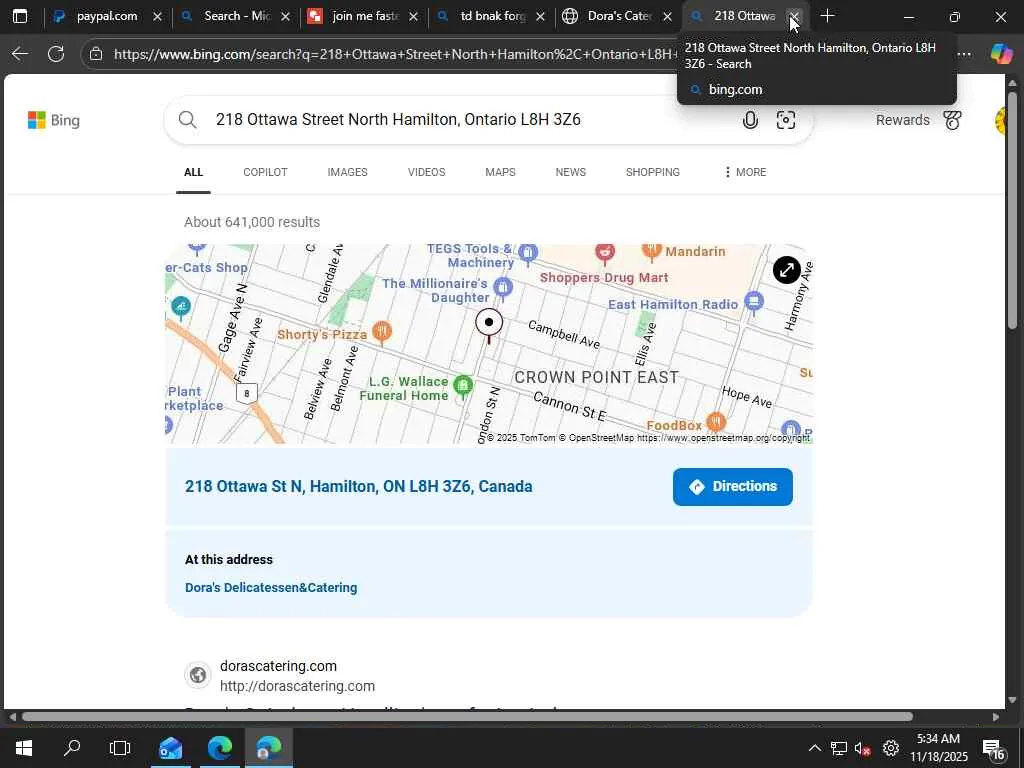The image size is (1024, 768).
Task: Select the ALL results tab
Action: click(193, 172)
